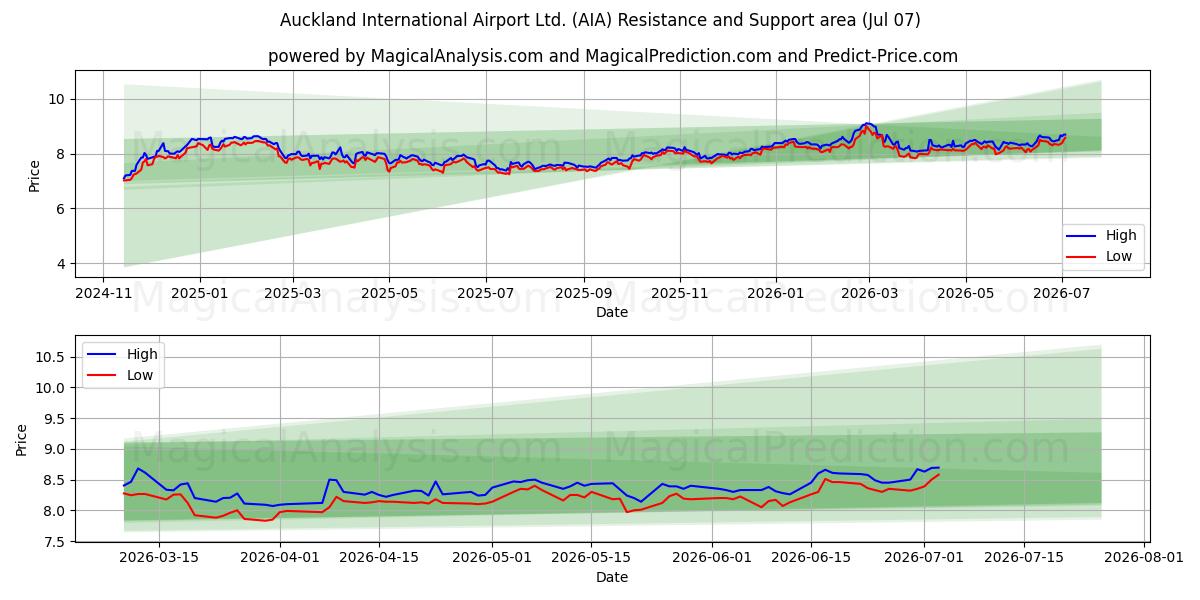
Task: Click the upper chart x-axis label '2026-07'
Action: (1061, 293)
